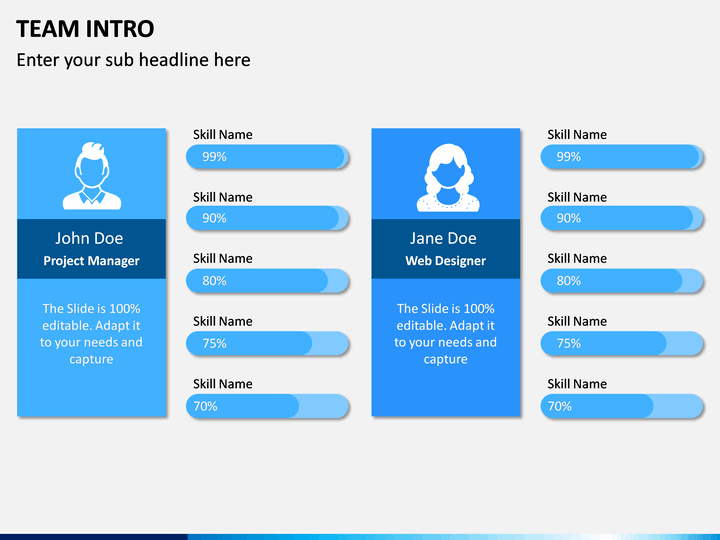
Task: Select Skill Name label above Jane's 70% bar
Action: pyautogui.click(x=577, y=384)
